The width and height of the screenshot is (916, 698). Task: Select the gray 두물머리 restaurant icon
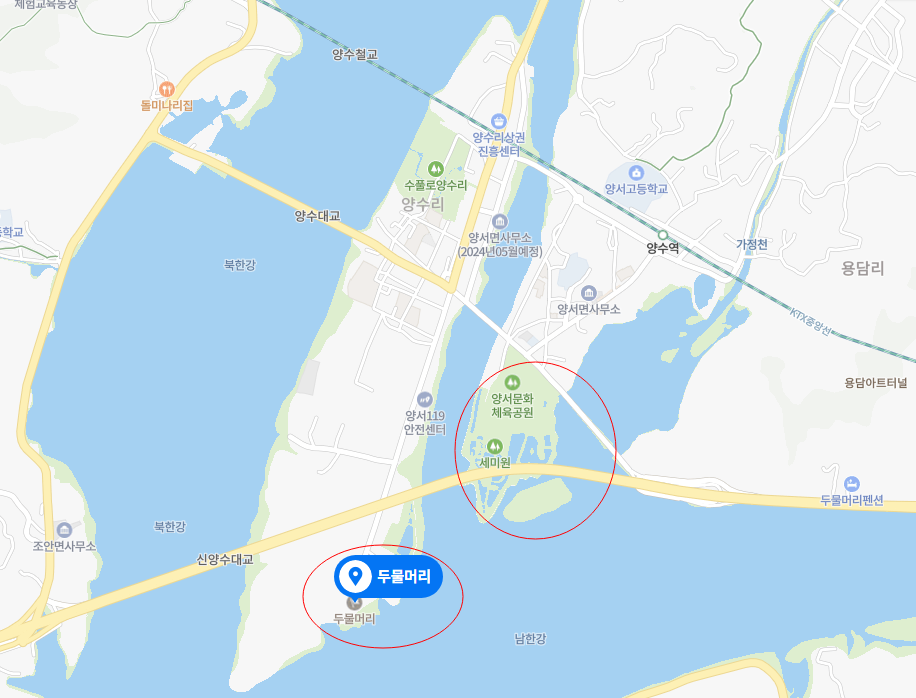pyautogui.click(x=354, y=602)
